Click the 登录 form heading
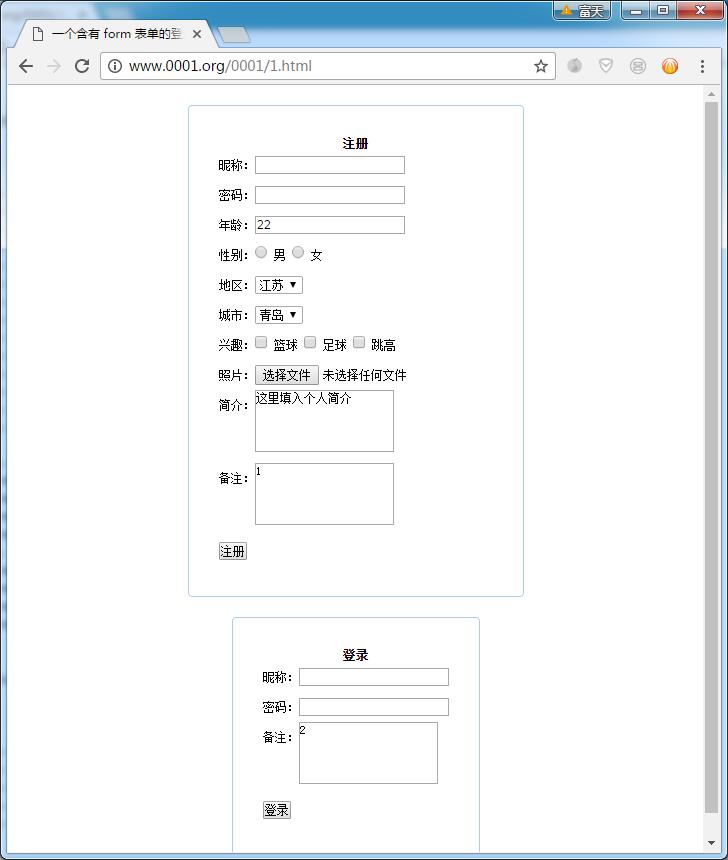 click(355, 655)
